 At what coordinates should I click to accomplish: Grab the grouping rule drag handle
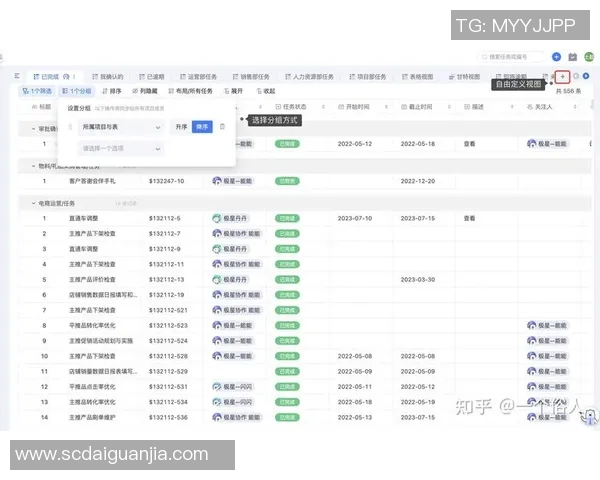pos(70,127)
